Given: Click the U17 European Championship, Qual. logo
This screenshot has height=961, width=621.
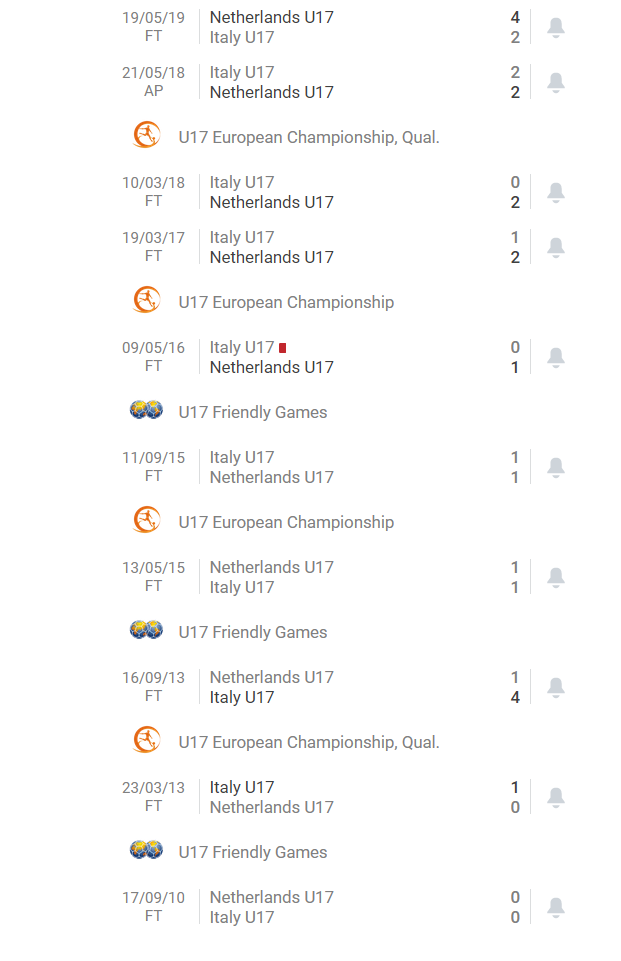Looking at the screenshot, I should click(146, 136).
